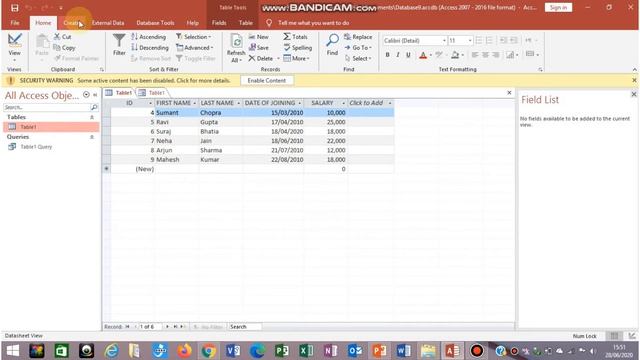Select the cell containing Neha
The image size is (640, 360).
[x=177, y=141]
